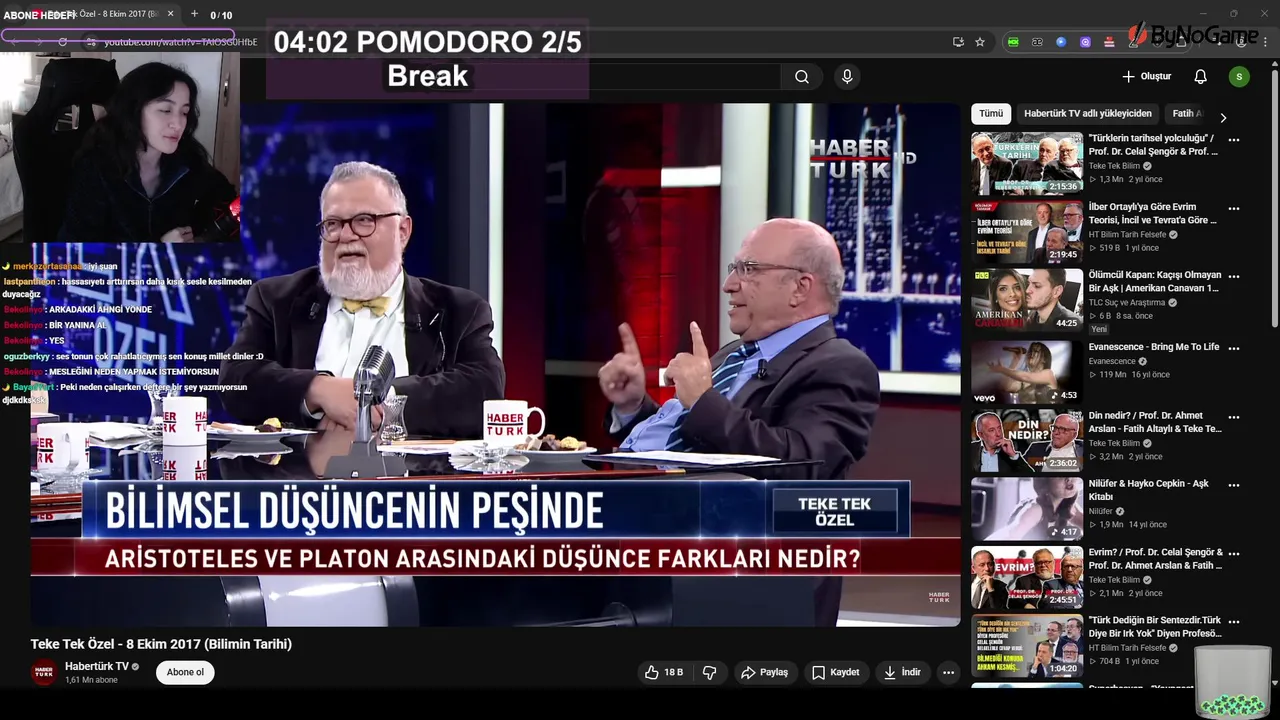Open Evanescence Bring Me To Life title
Screen dimensions: 1280x720
pos(1154,347)
